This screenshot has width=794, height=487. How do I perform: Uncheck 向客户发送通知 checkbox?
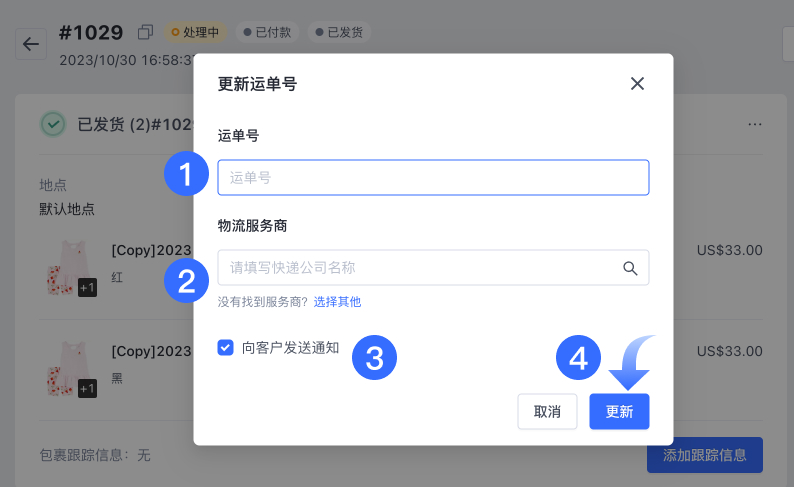point(225,348)
